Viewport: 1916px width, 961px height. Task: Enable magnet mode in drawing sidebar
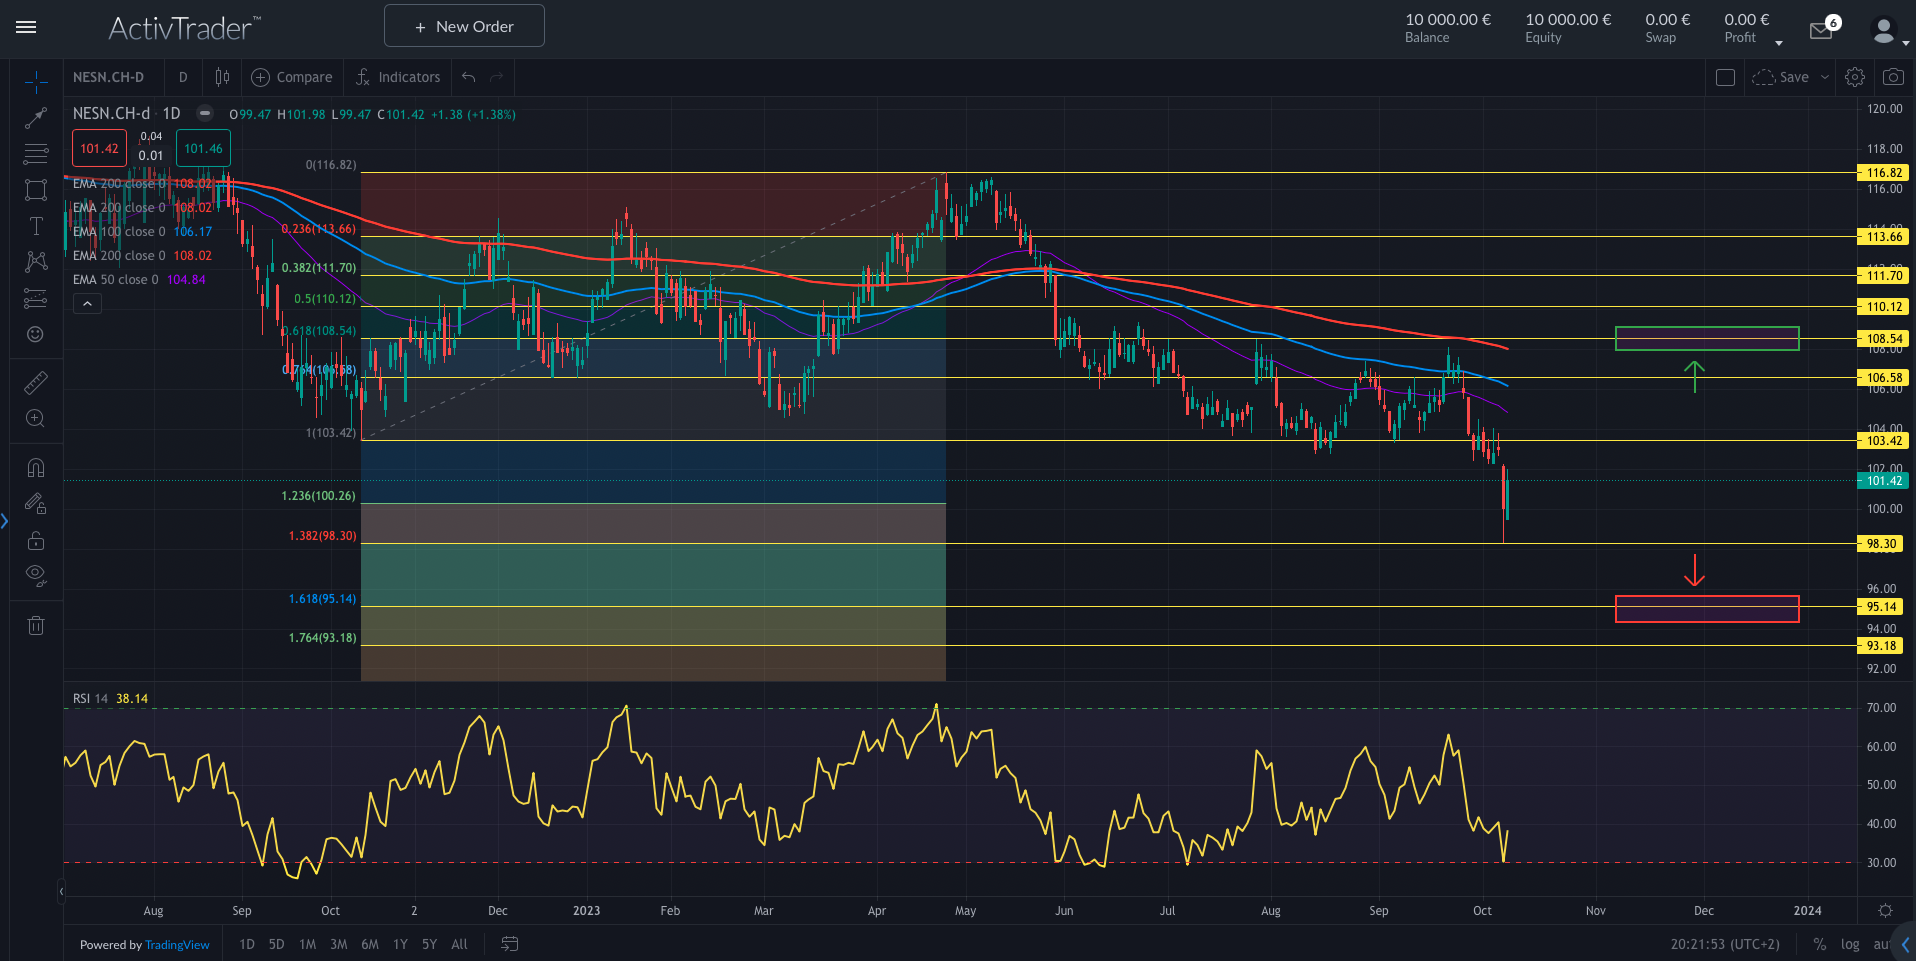[x=36, y=467]
